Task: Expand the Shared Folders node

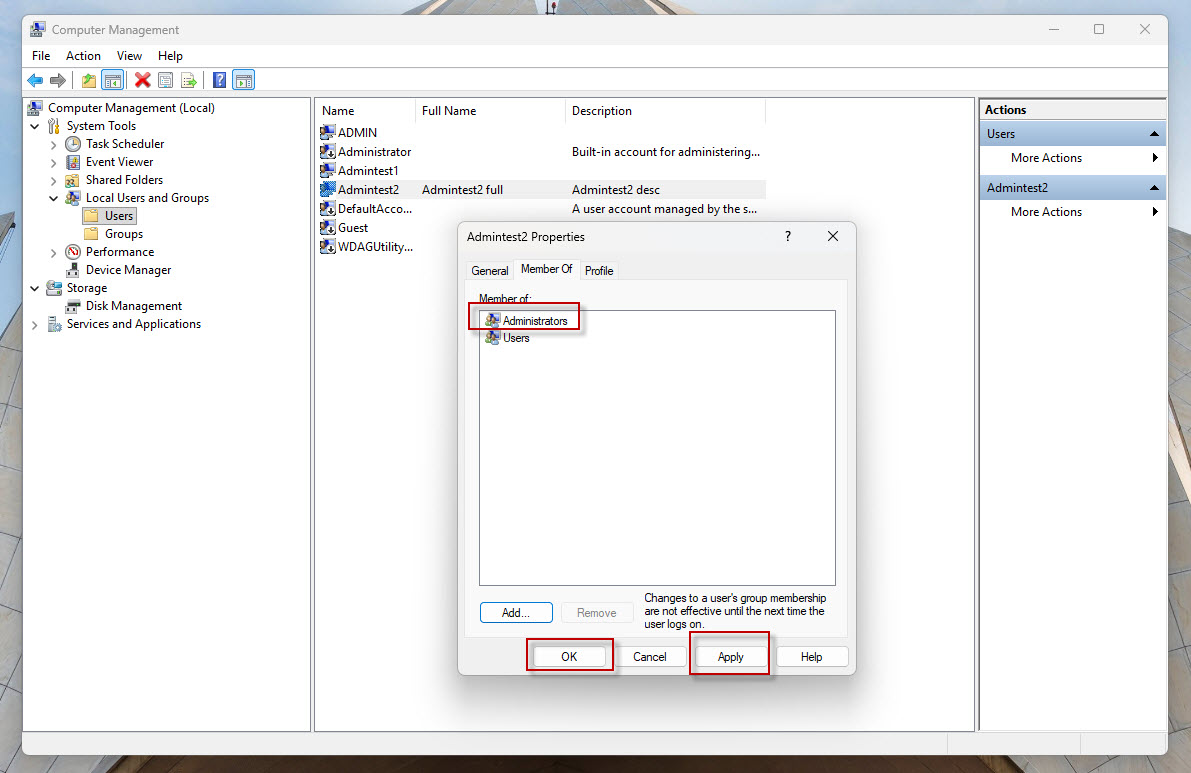Action: coord(53,181)
